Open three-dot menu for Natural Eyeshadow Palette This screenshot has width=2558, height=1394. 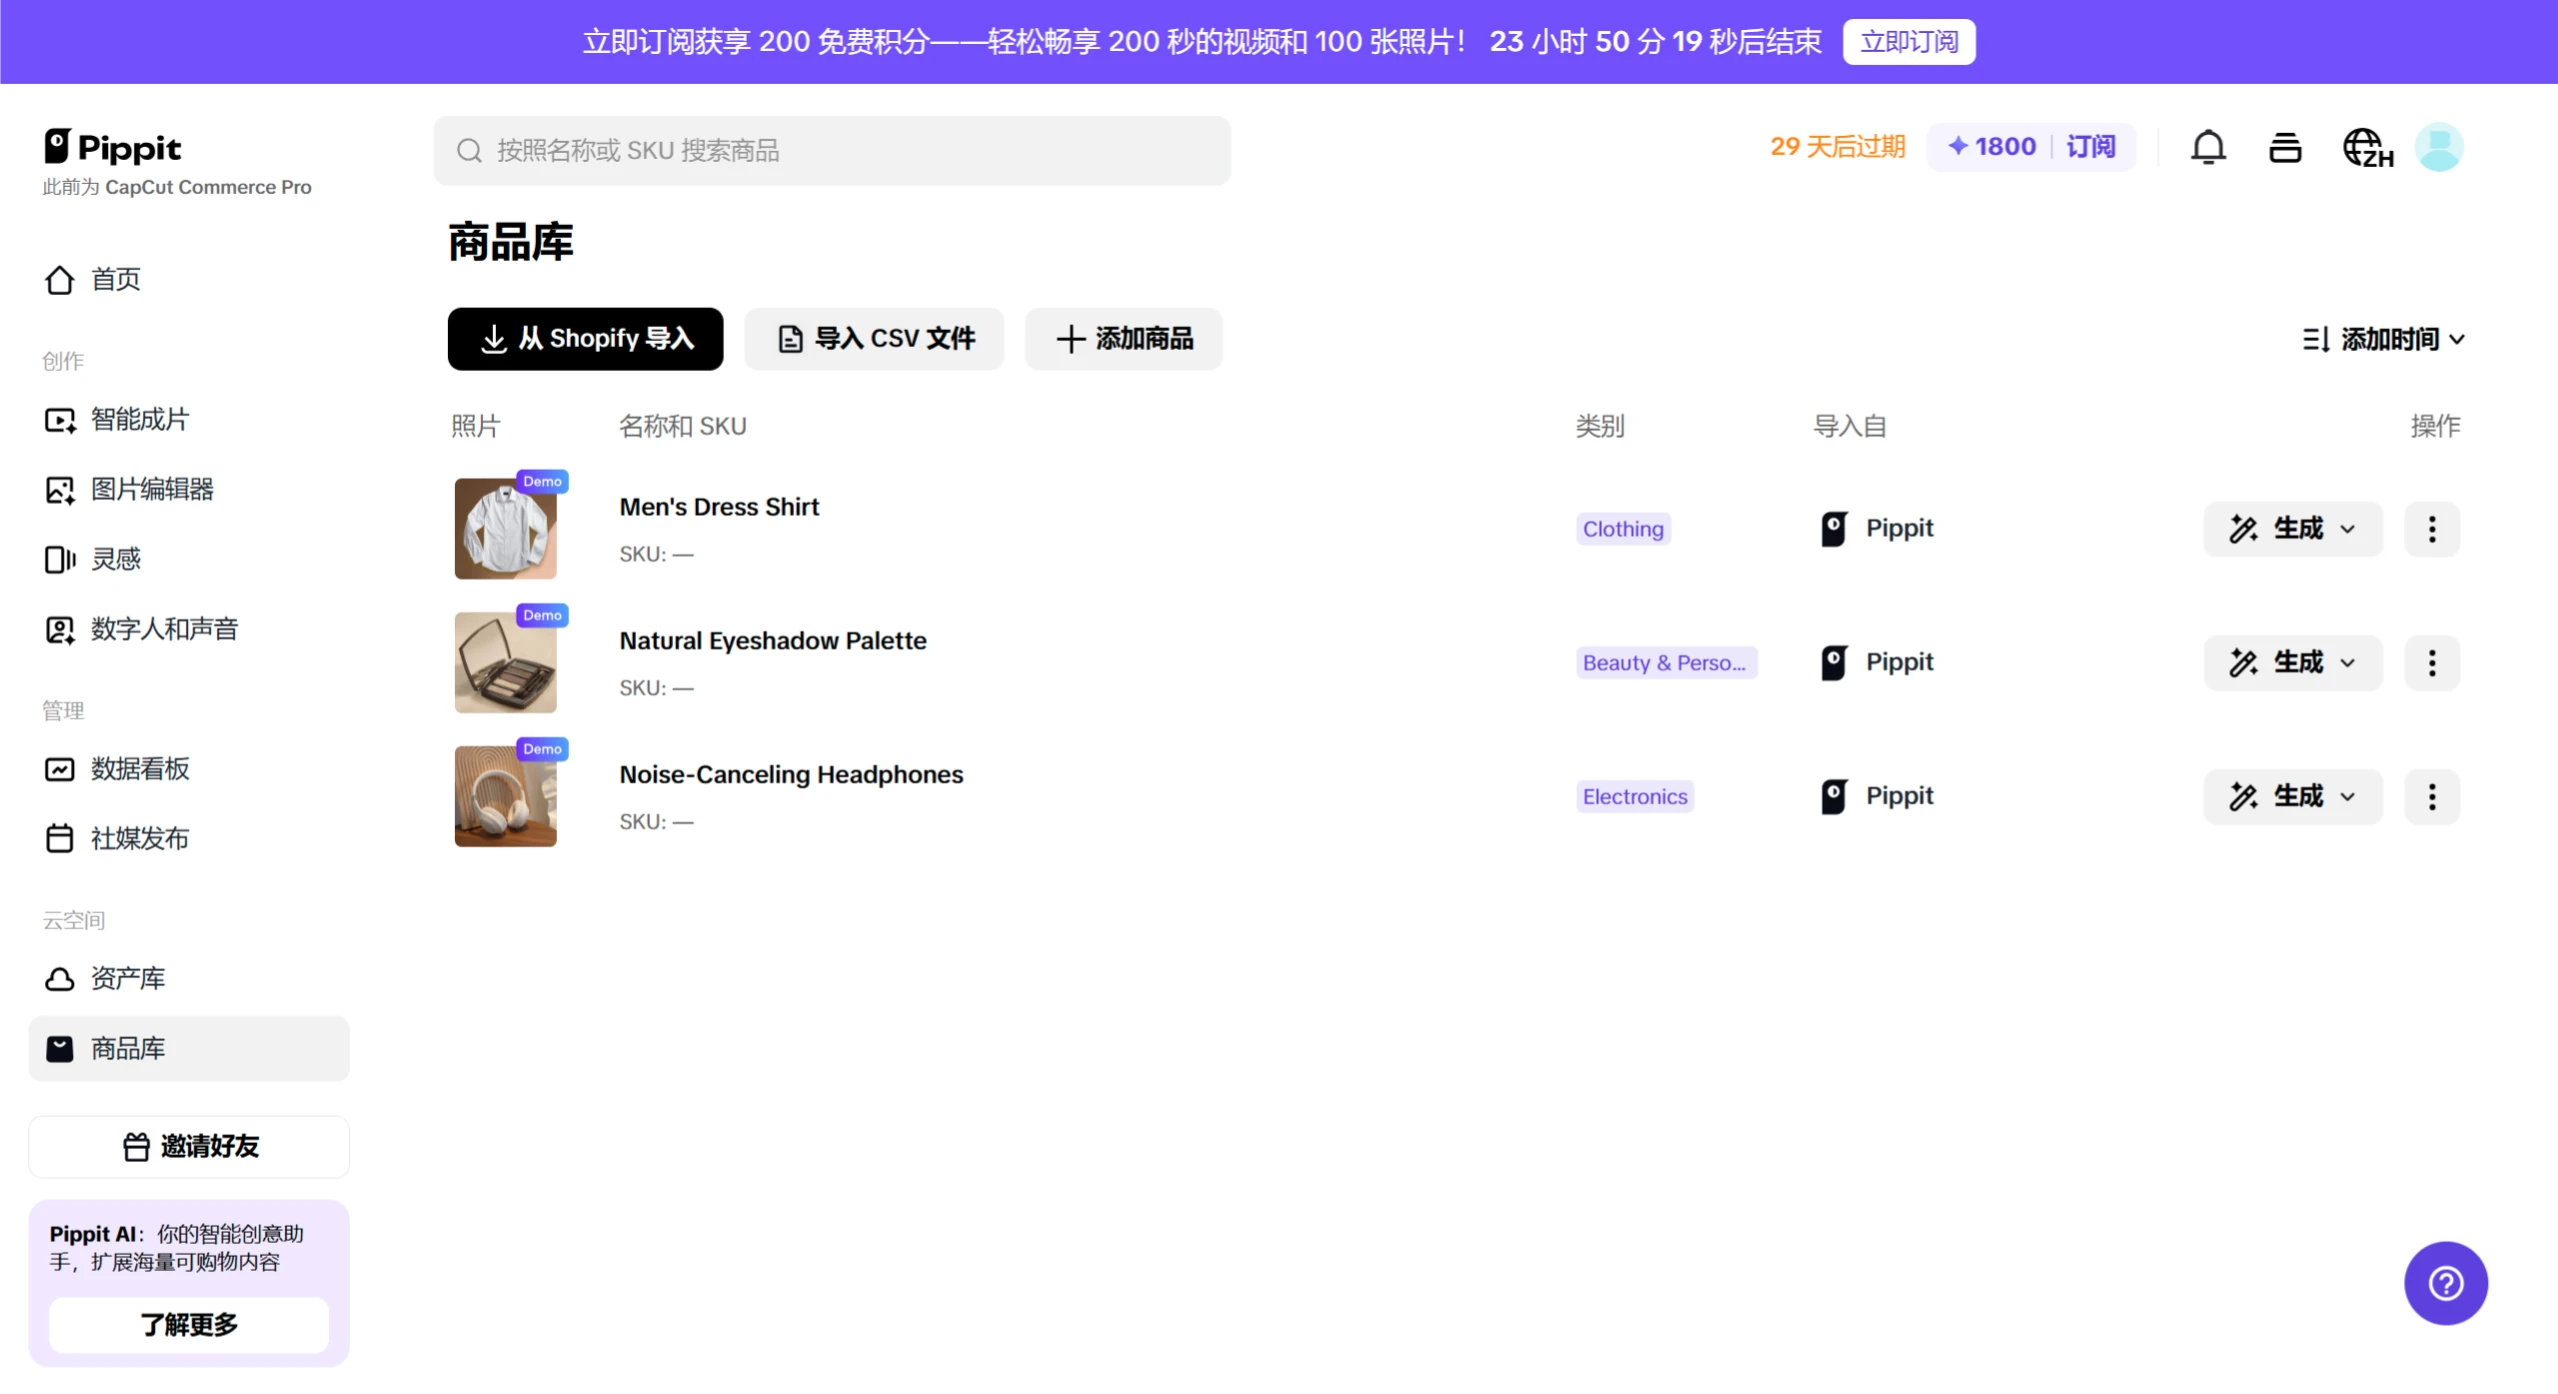[x=2432, y=663]
